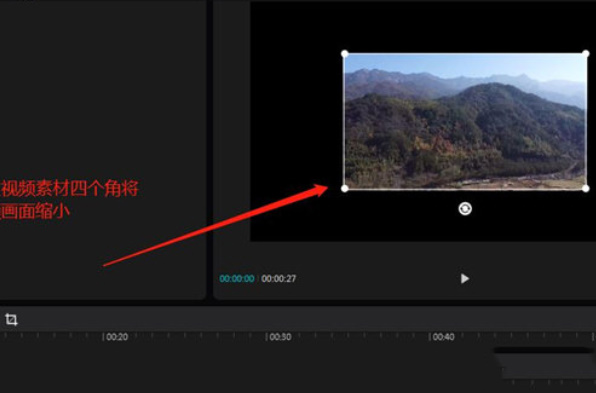This screenshot has width=596, height=393.
Task: Play the video preview
Action: 464,279
